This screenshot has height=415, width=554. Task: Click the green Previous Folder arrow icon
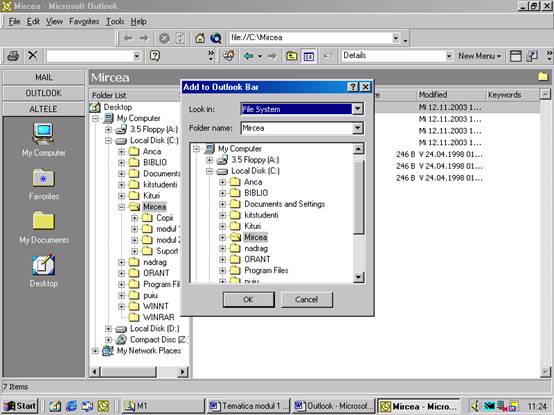point(249,56)
